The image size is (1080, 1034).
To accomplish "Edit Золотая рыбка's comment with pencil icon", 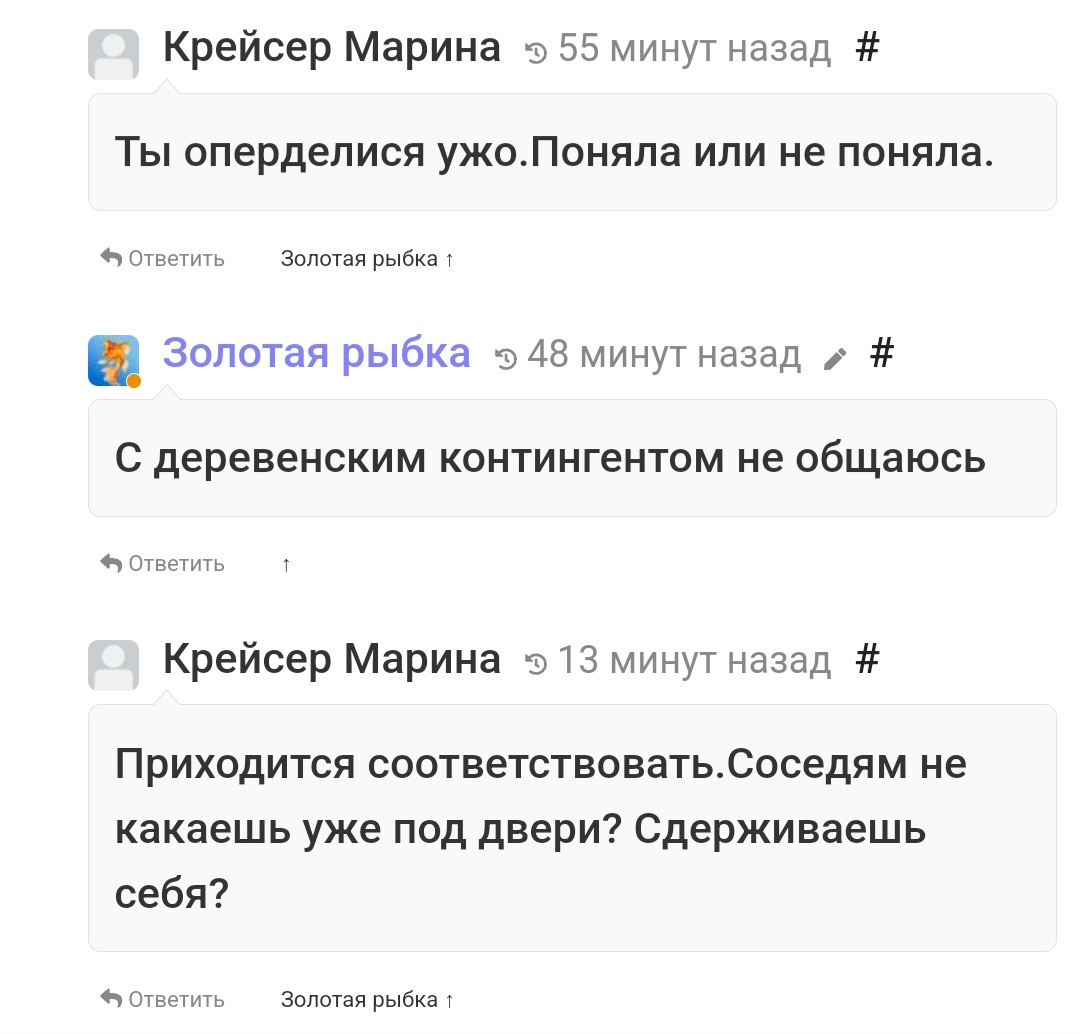I will click(835, 359).
